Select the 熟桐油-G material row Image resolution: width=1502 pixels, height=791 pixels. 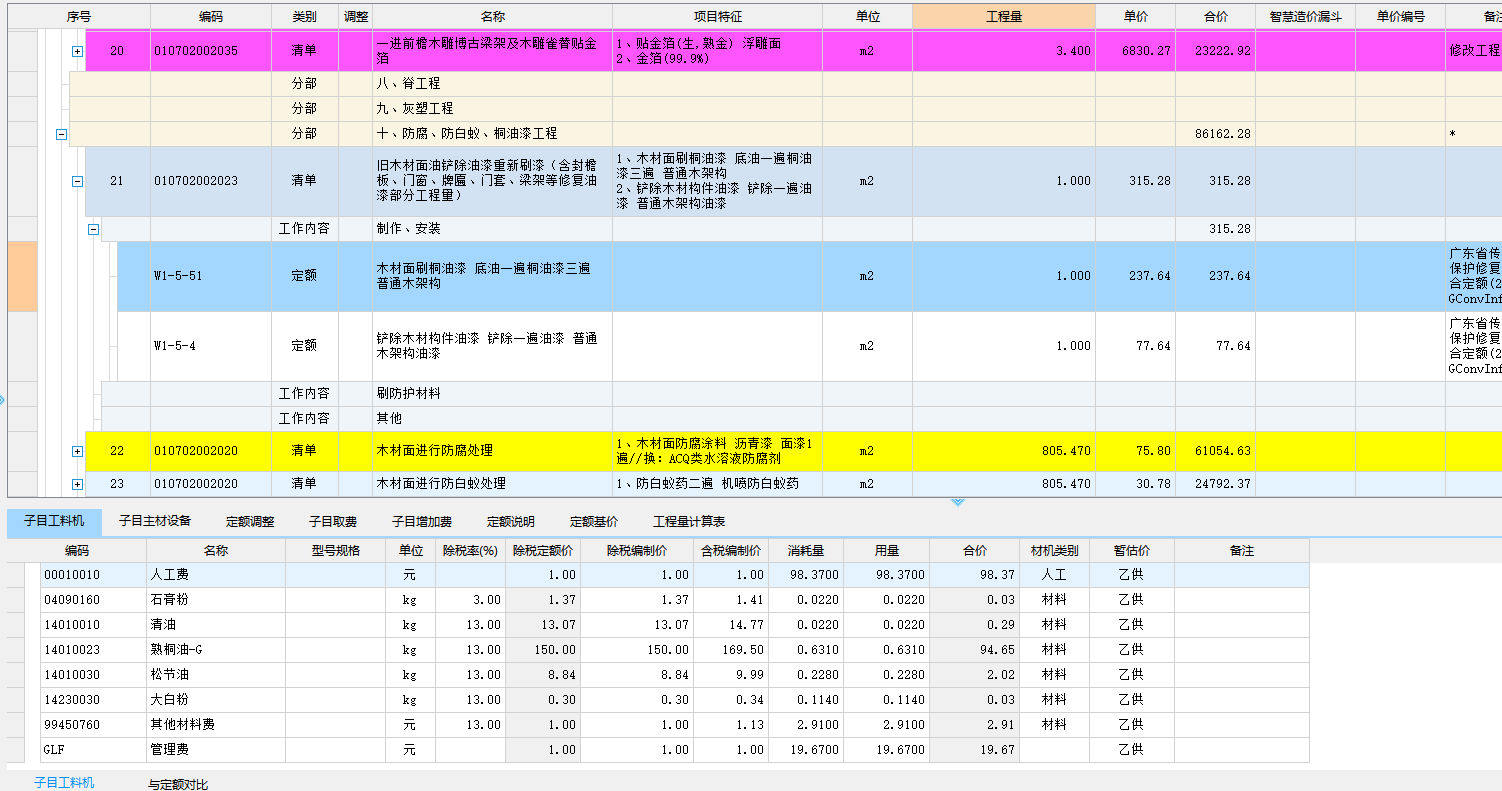coord(675,650)
